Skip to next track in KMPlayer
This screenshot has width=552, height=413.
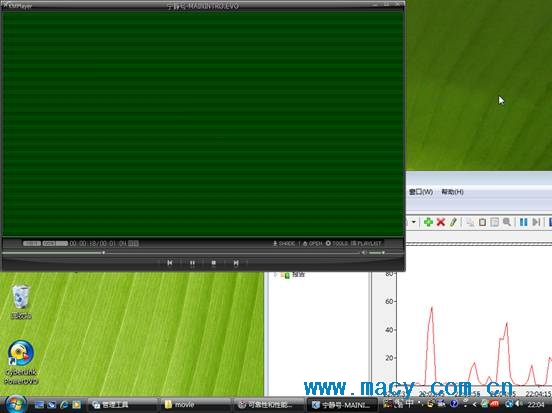click(236, 263)
